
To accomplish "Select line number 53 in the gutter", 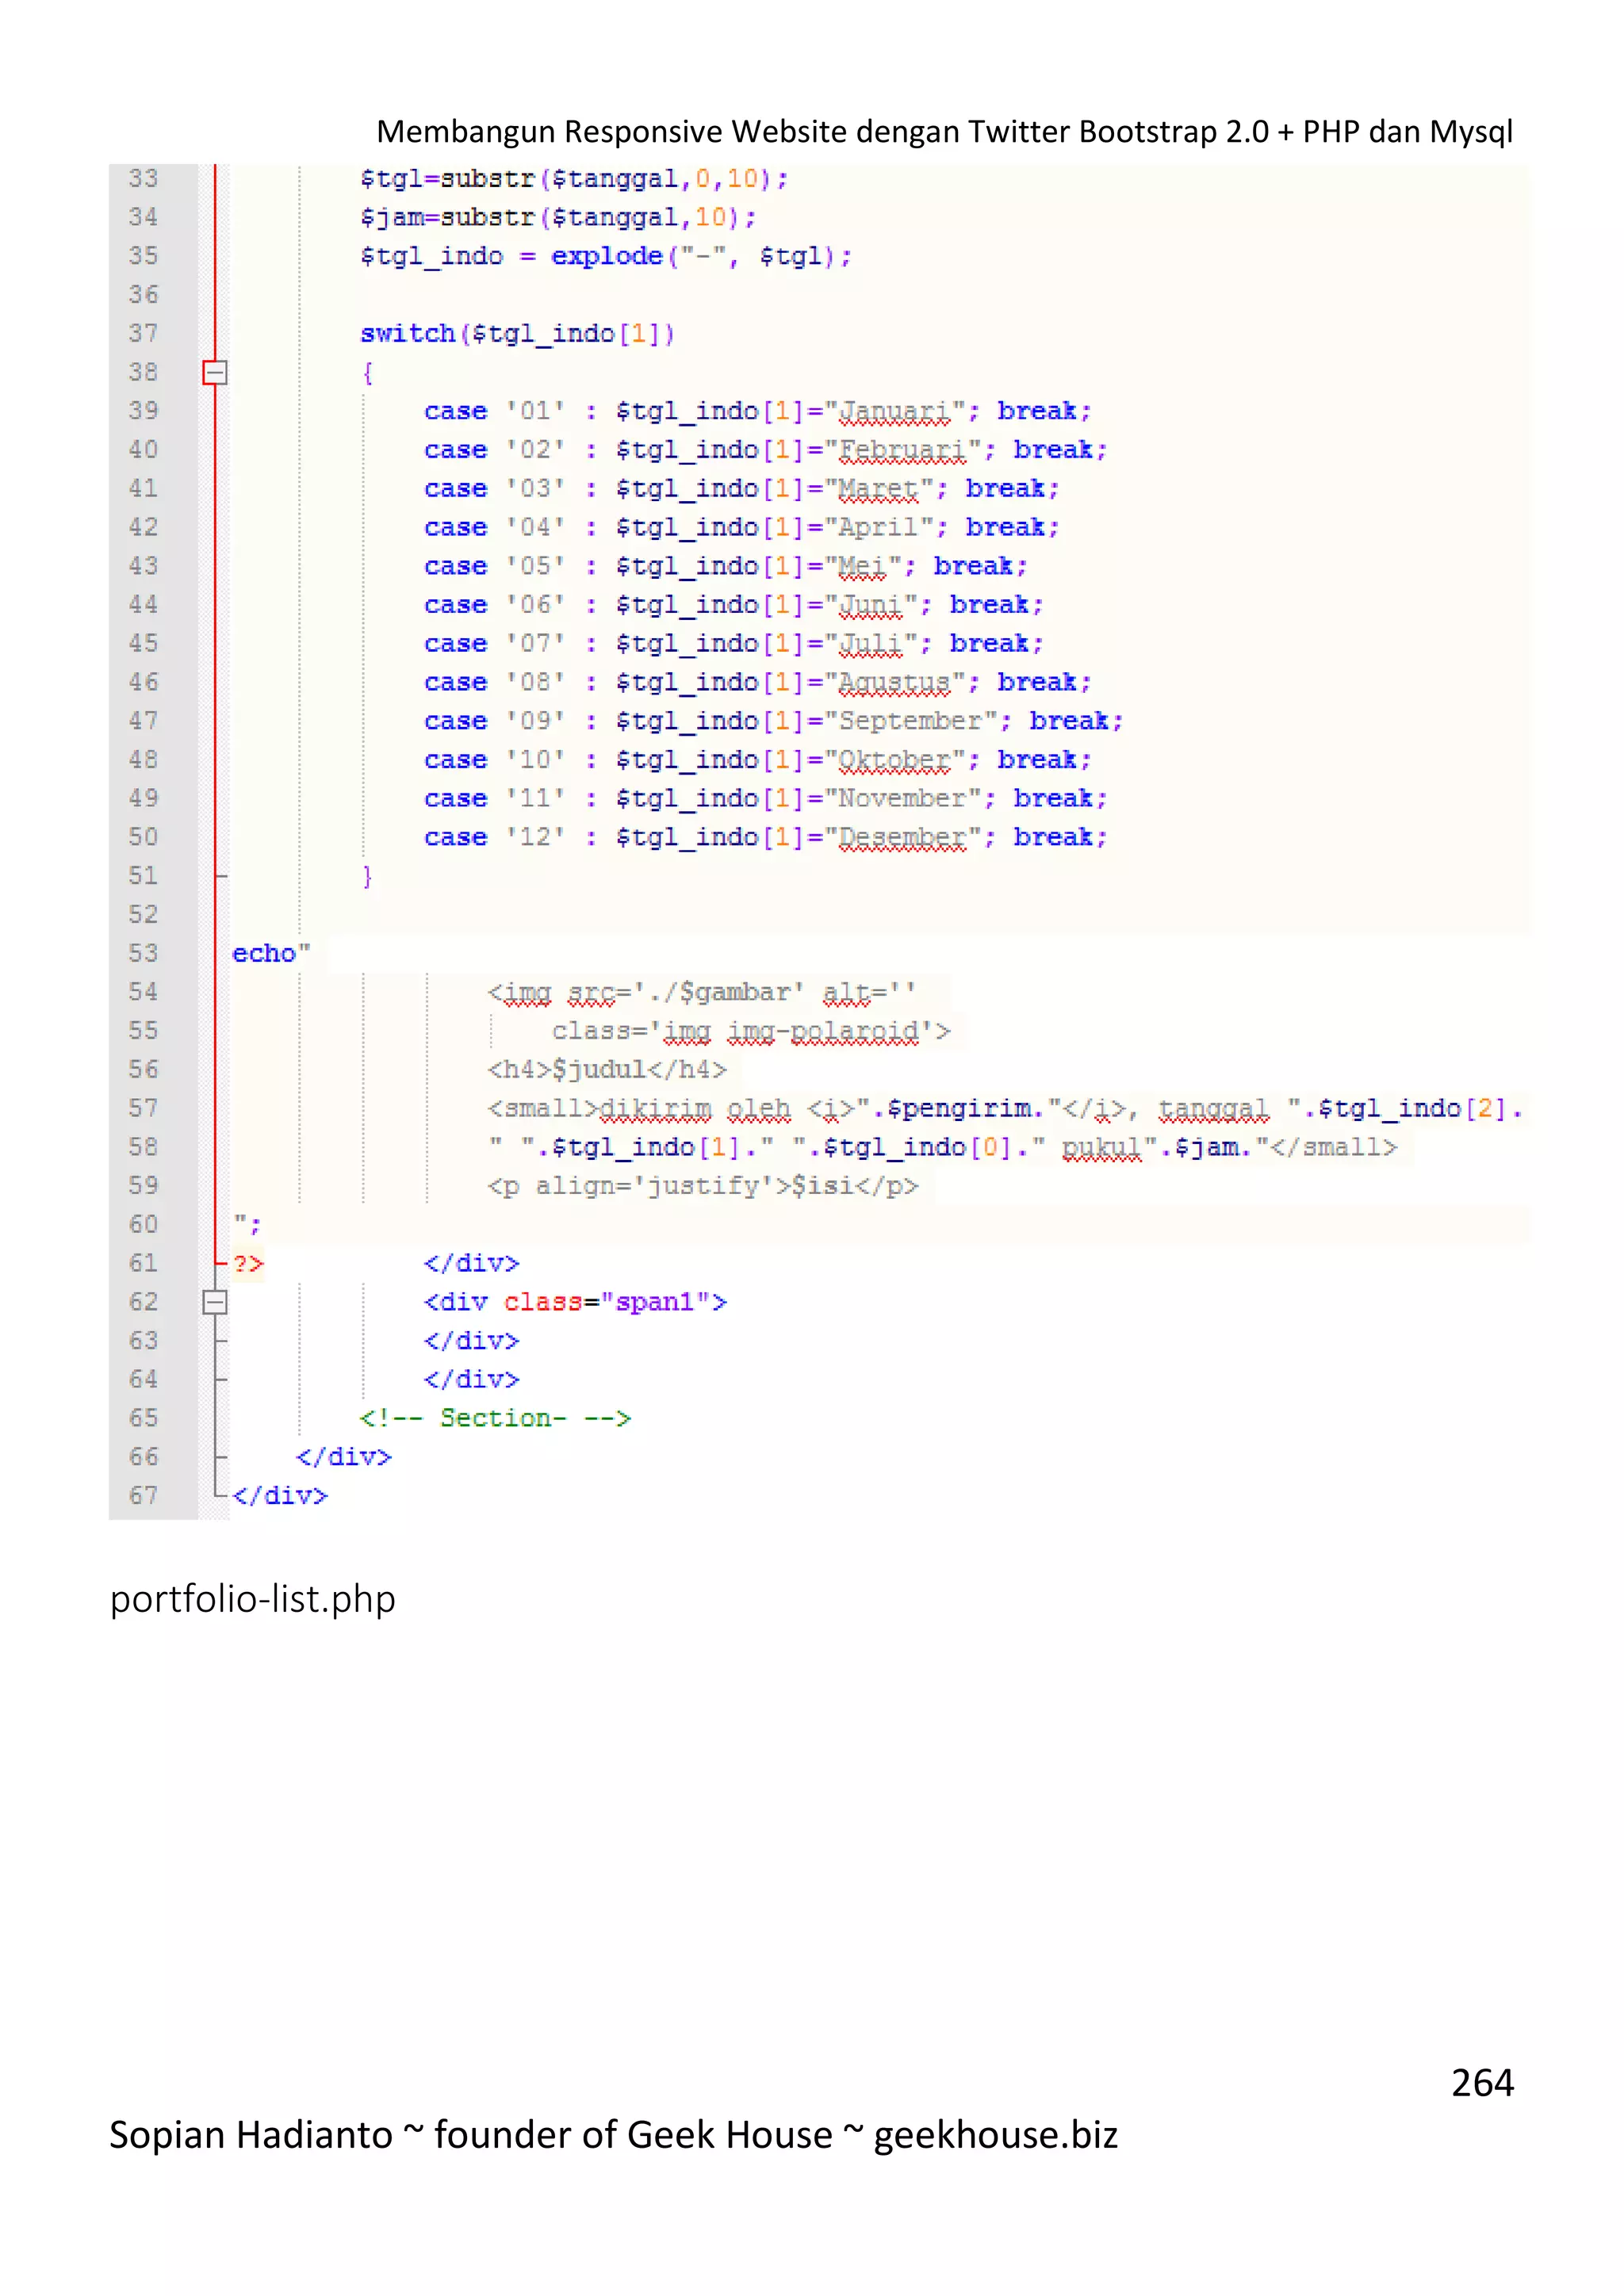I will pyautogui.click(x=143, y=954).
